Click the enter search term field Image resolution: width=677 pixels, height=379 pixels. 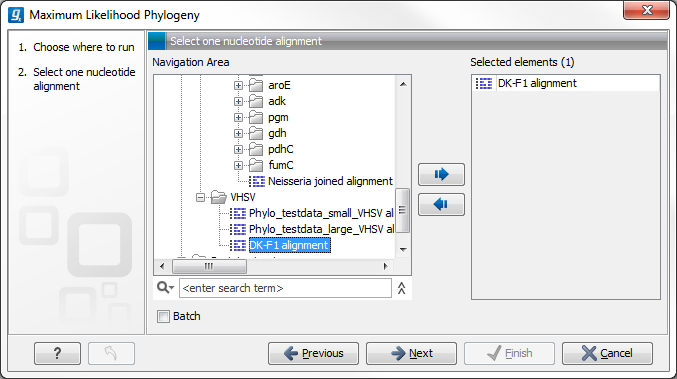[x=285, y=288]
